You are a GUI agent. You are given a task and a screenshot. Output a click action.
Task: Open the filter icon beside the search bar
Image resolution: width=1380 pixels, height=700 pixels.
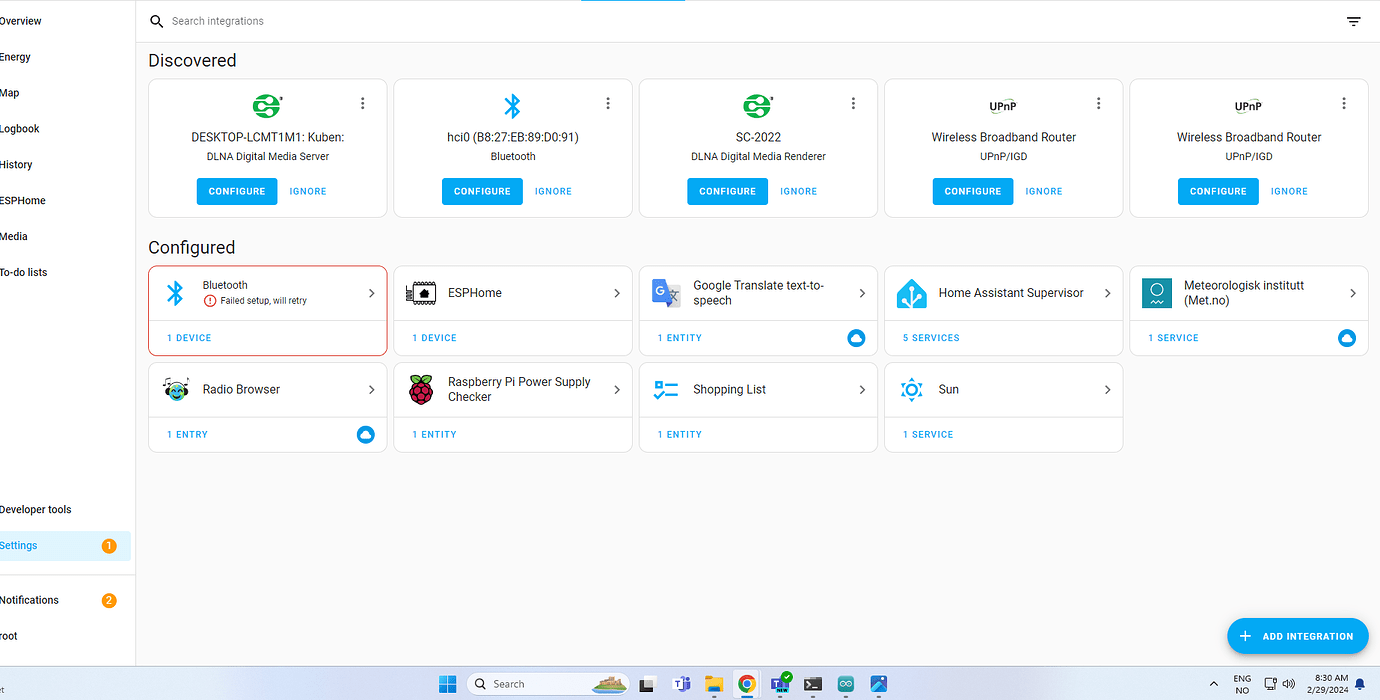click(x=1353, y=20)
